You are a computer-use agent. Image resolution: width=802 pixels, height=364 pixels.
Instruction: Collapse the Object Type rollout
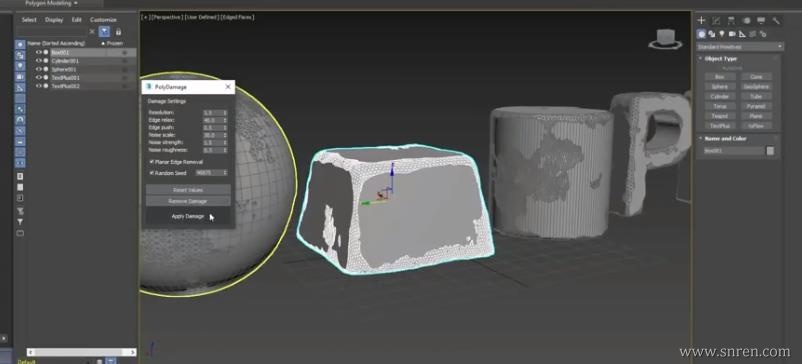(720, 59)
